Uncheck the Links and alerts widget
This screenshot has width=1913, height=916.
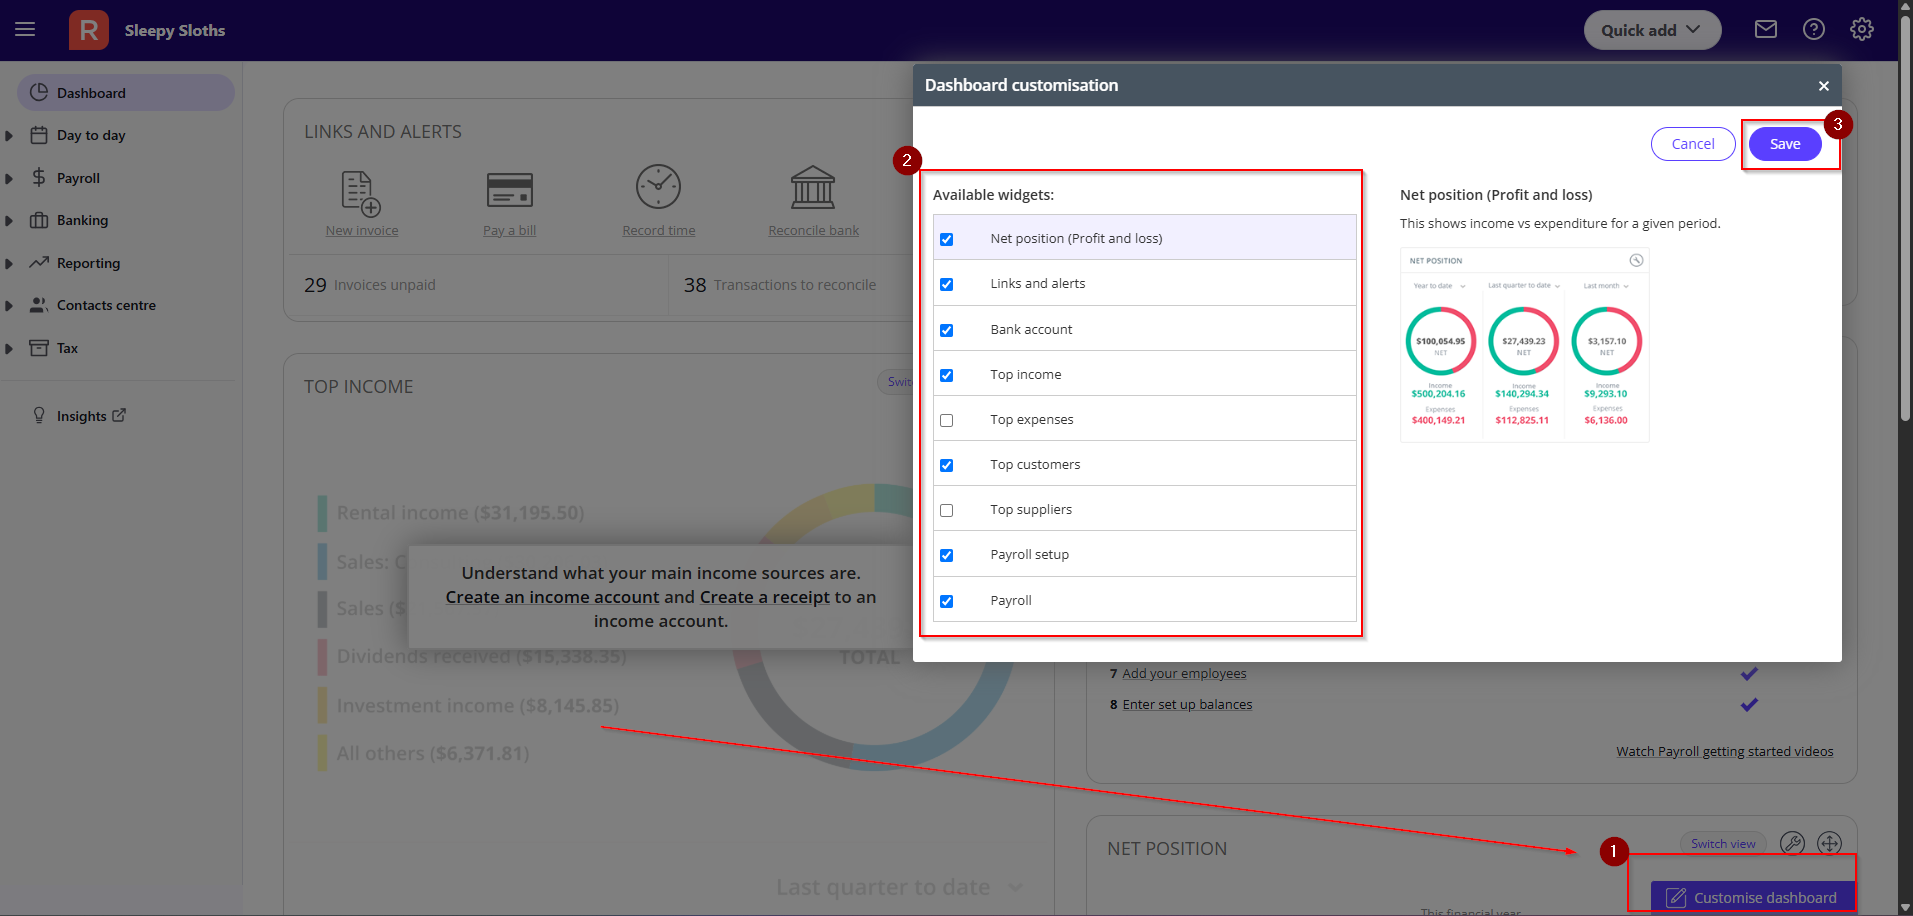point(946,284)
